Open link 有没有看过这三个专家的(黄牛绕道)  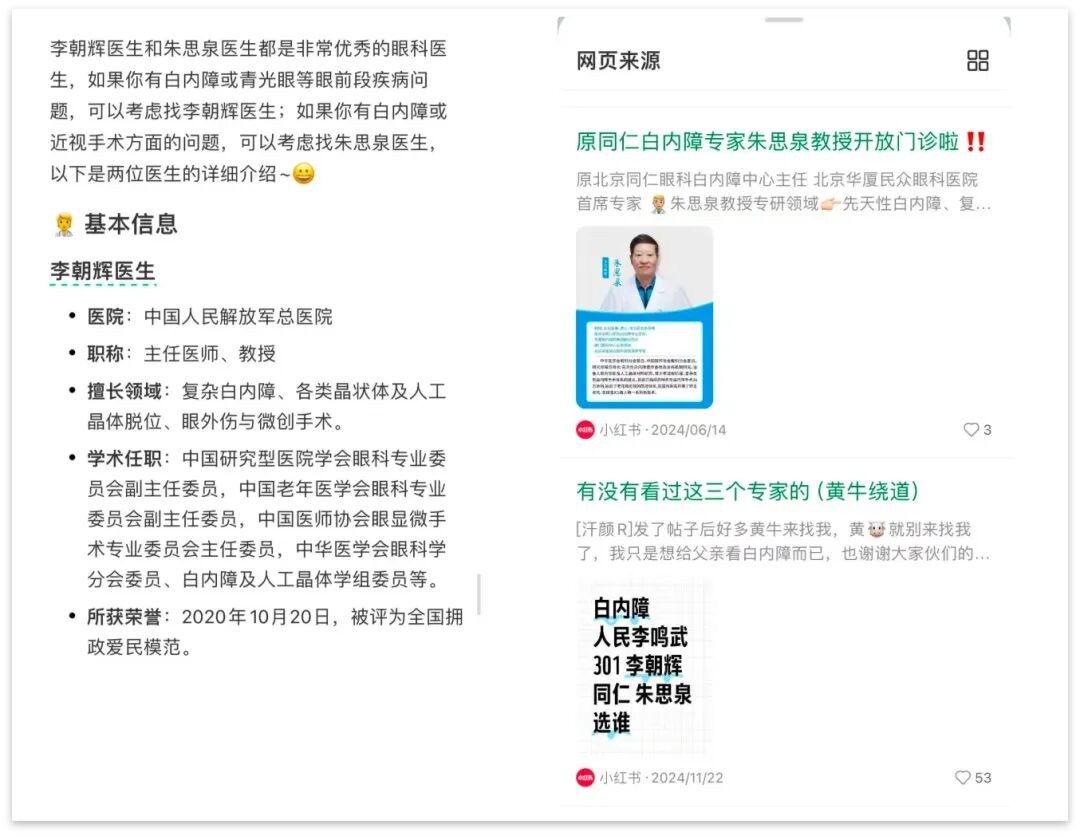[747, 491]
